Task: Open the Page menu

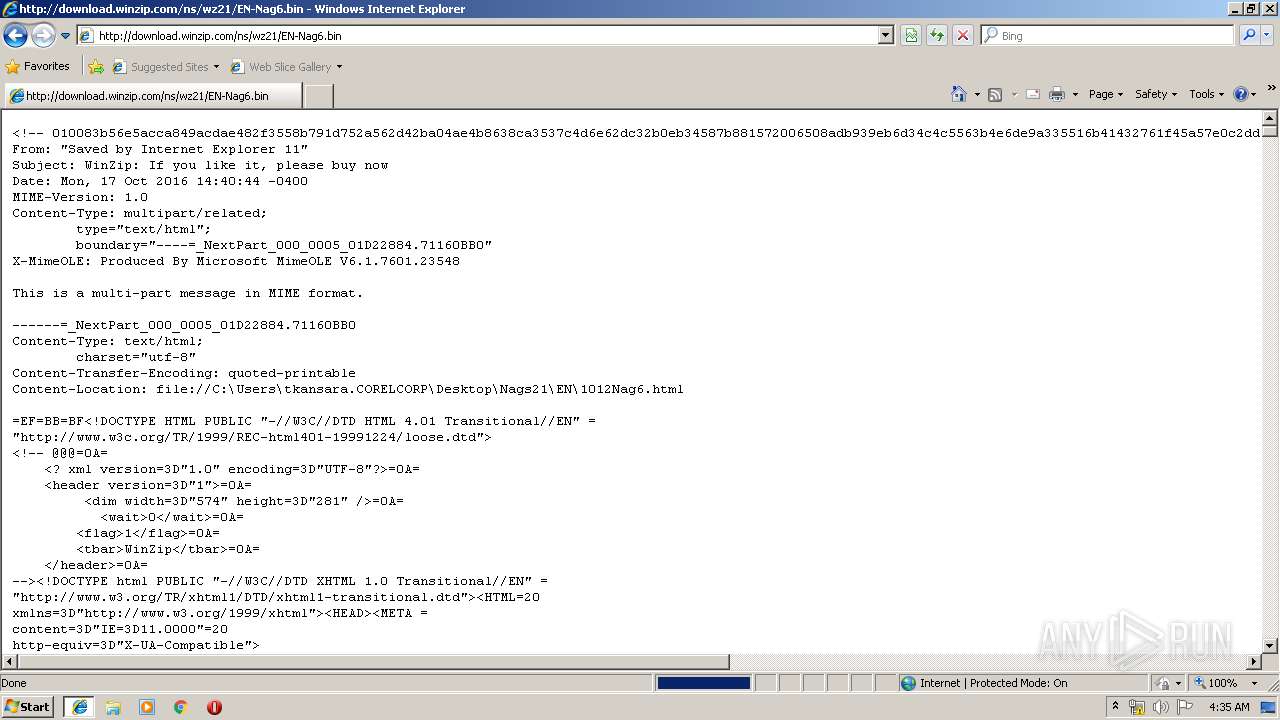Action: pyautogui.click(x=1105, y=94)
